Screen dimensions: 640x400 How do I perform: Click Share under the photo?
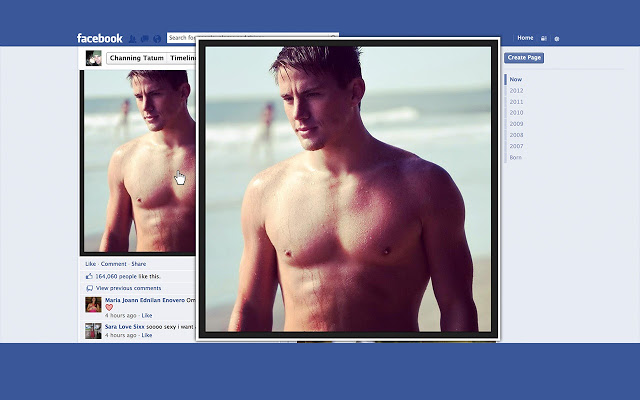pos(139,264)
